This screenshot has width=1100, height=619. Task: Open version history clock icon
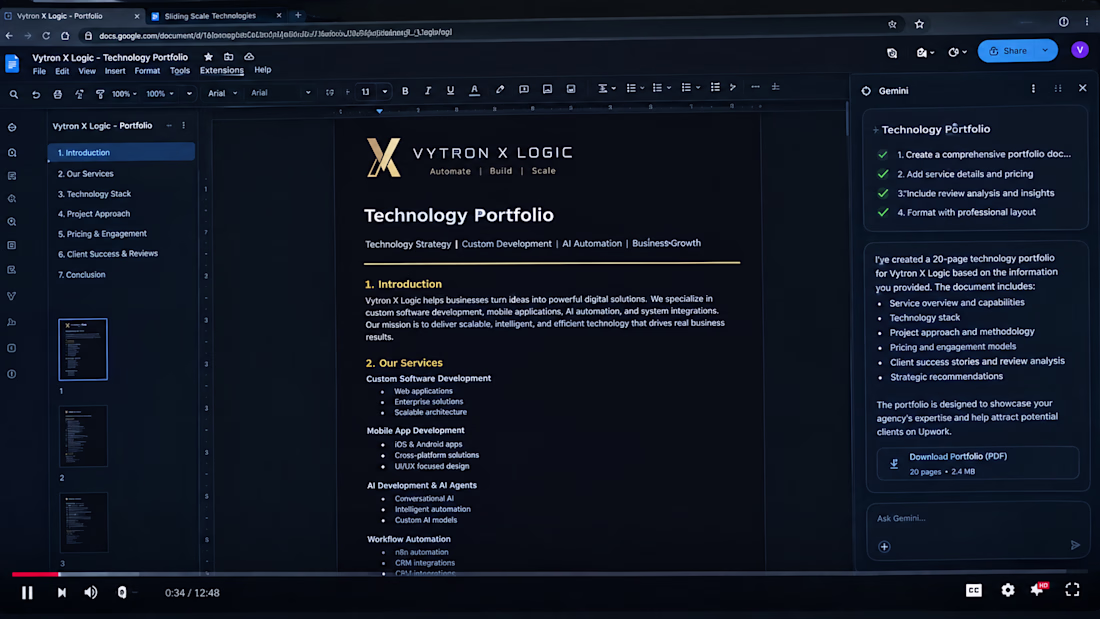tap(892, 53)
